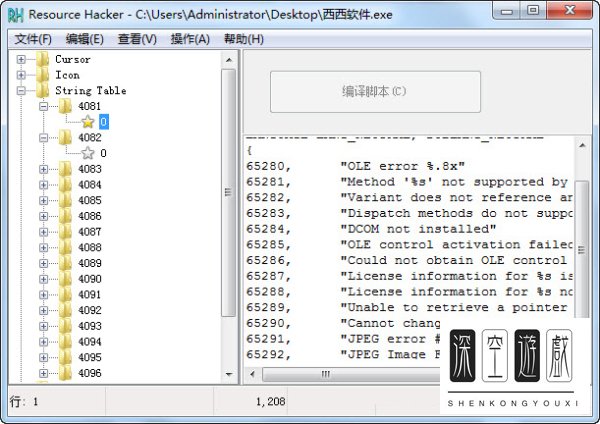Select highlighted resource 0 under 4081
The height and width of the screenshot is (424, 600).
pyautogui.click(x=104, y=122)
